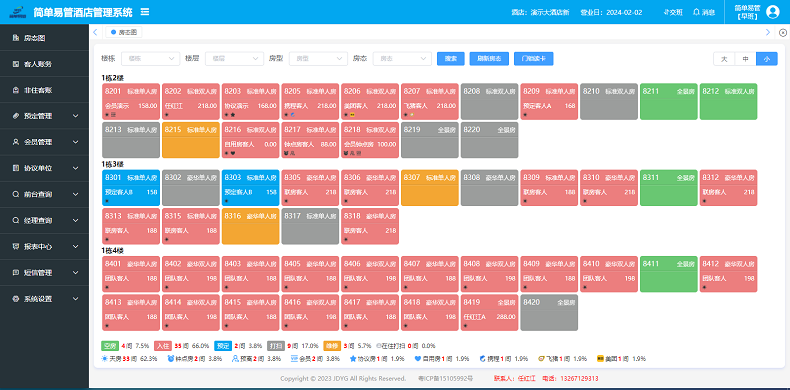This screenshot has height=390, width=790.
Task: Select grey room 8208
Action: (489, 102)
